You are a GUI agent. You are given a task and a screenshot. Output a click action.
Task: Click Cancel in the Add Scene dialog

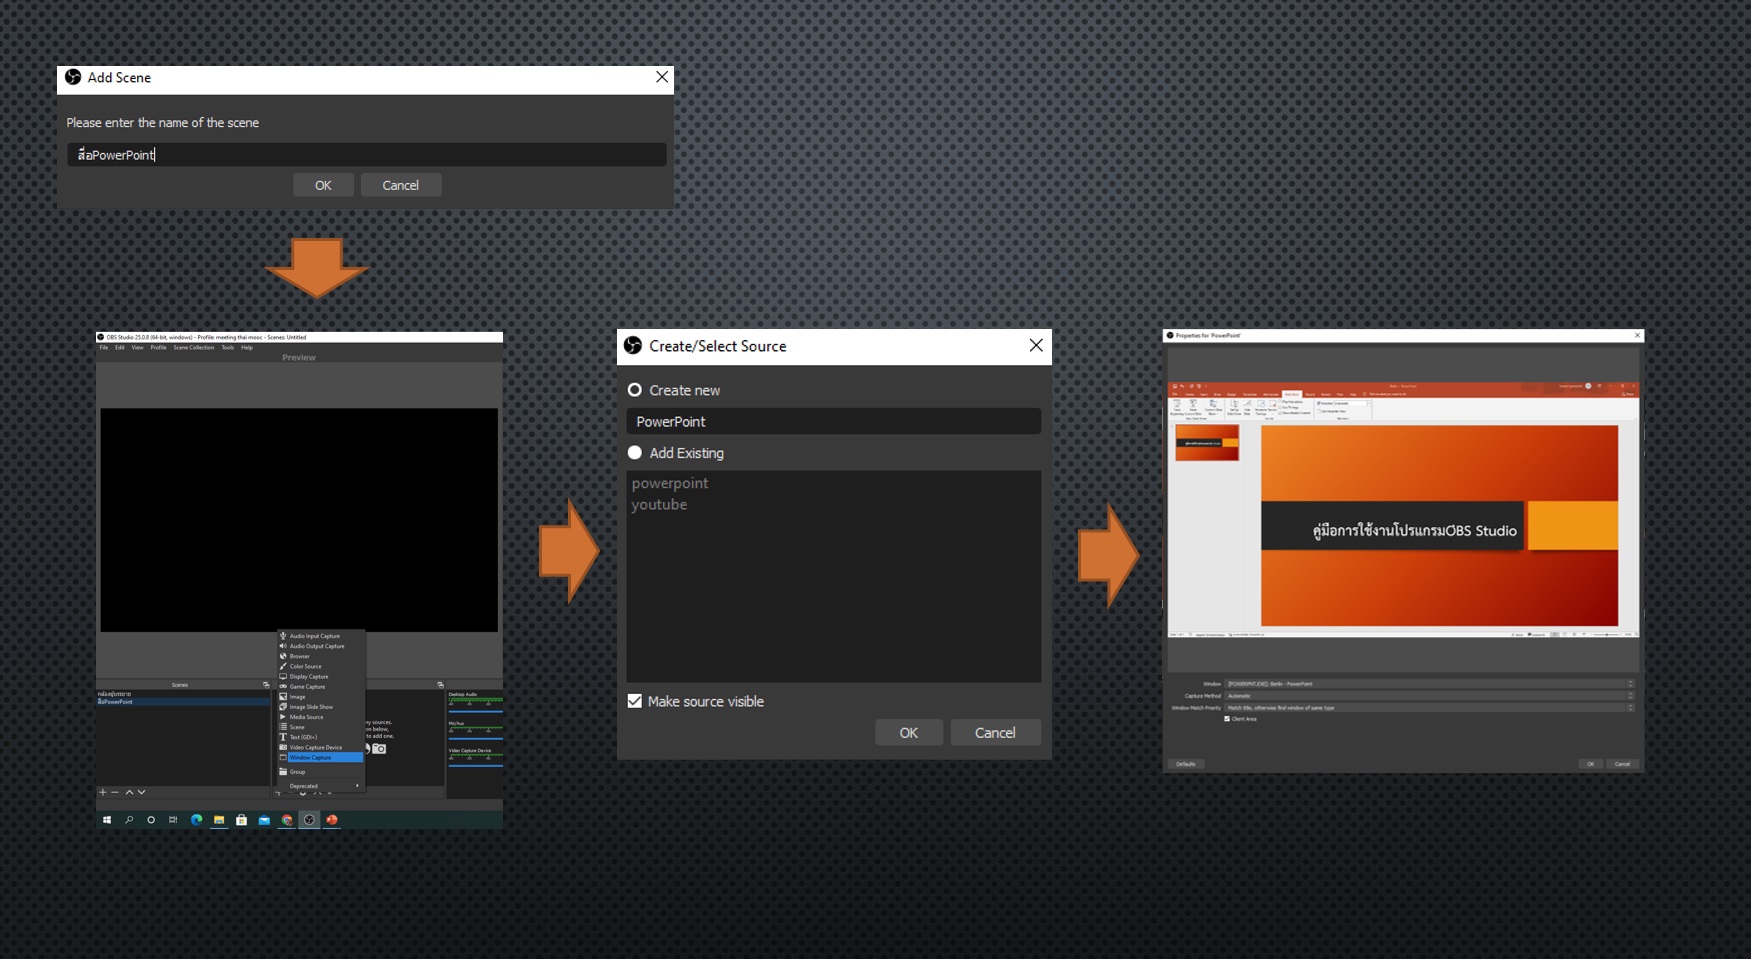coord(400,185)
